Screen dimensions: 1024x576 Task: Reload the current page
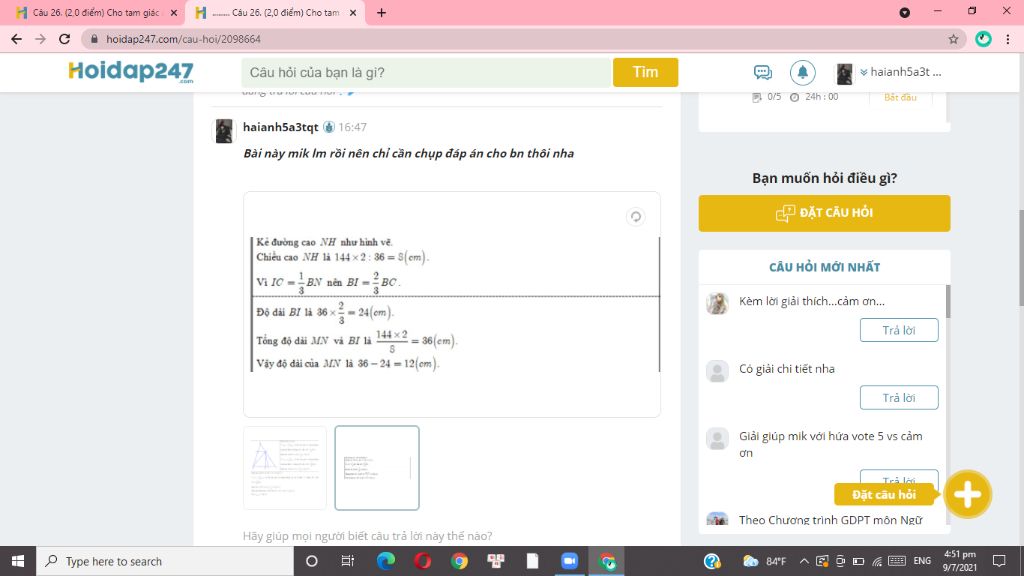pyautogui.click(x=64, y=39)
